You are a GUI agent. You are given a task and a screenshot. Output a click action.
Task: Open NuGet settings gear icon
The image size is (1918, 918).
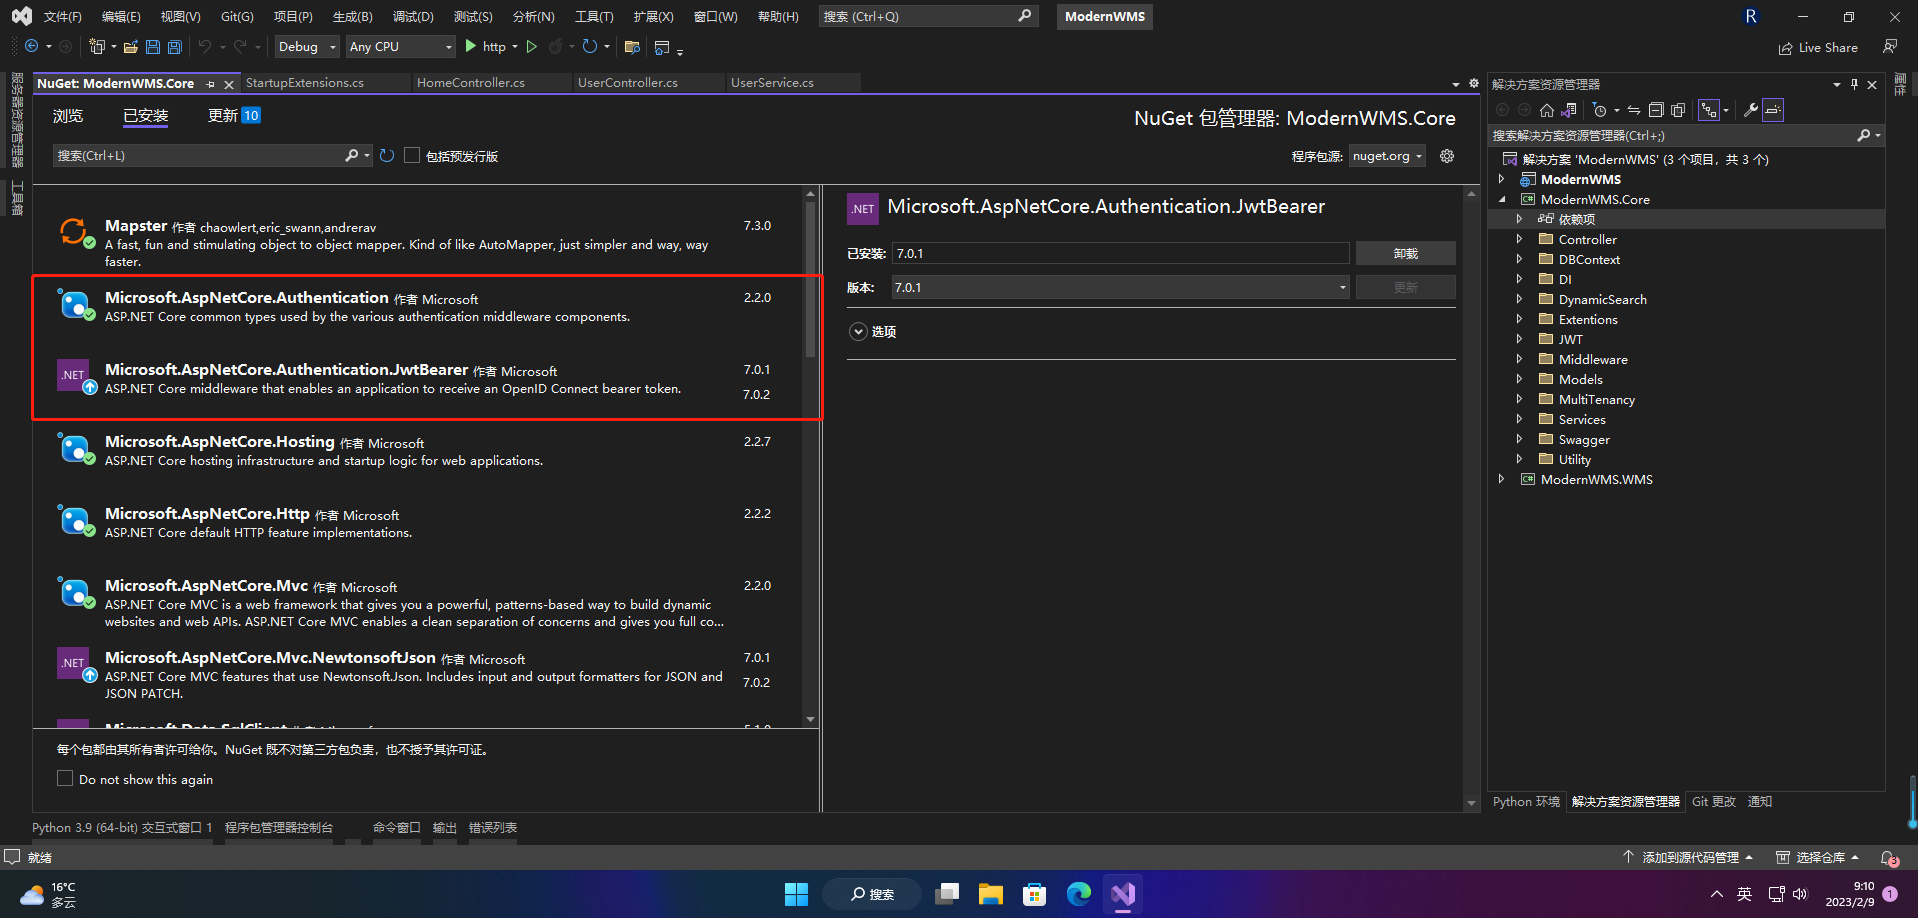[1447, 156]
